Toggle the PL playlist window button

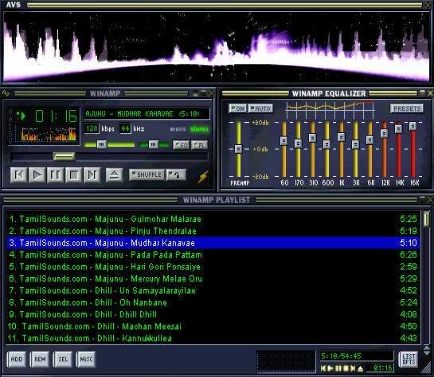click(200, 145)
